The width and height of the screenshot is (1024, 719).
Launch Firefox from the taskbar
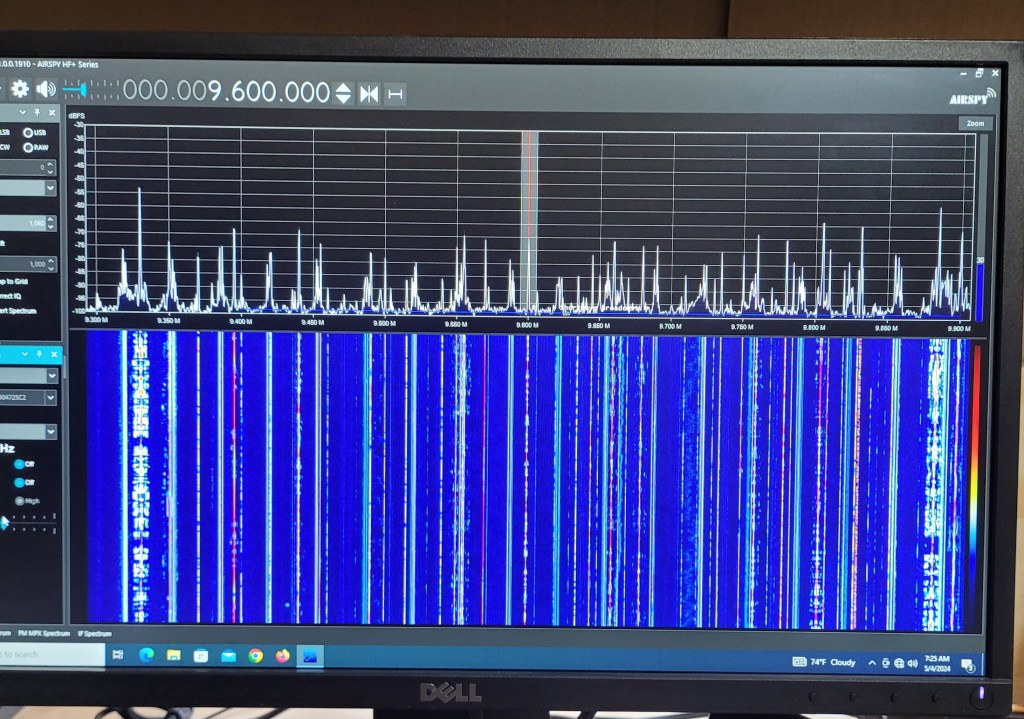click(282, 656)
